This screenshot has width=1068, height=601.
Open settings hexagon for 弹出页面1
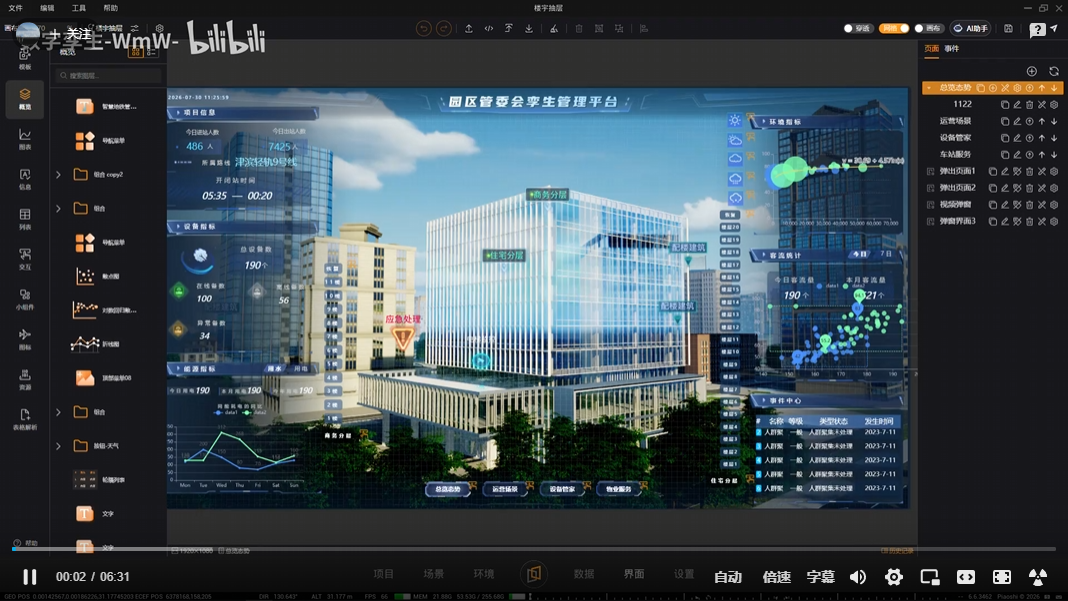tap(1054, 172)
